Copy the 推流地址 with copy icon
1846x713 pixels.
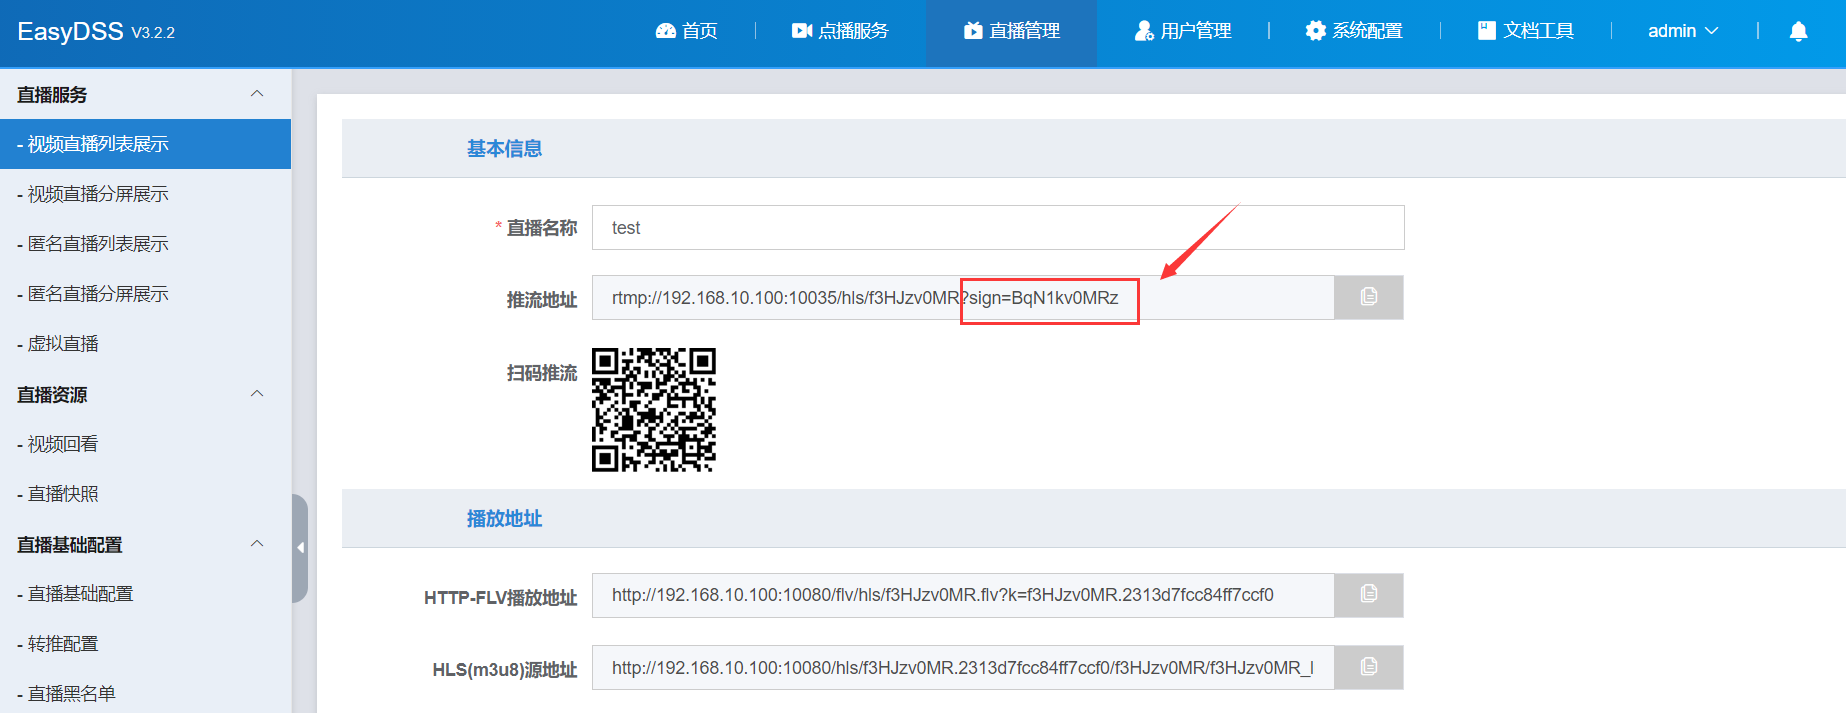1369,297
